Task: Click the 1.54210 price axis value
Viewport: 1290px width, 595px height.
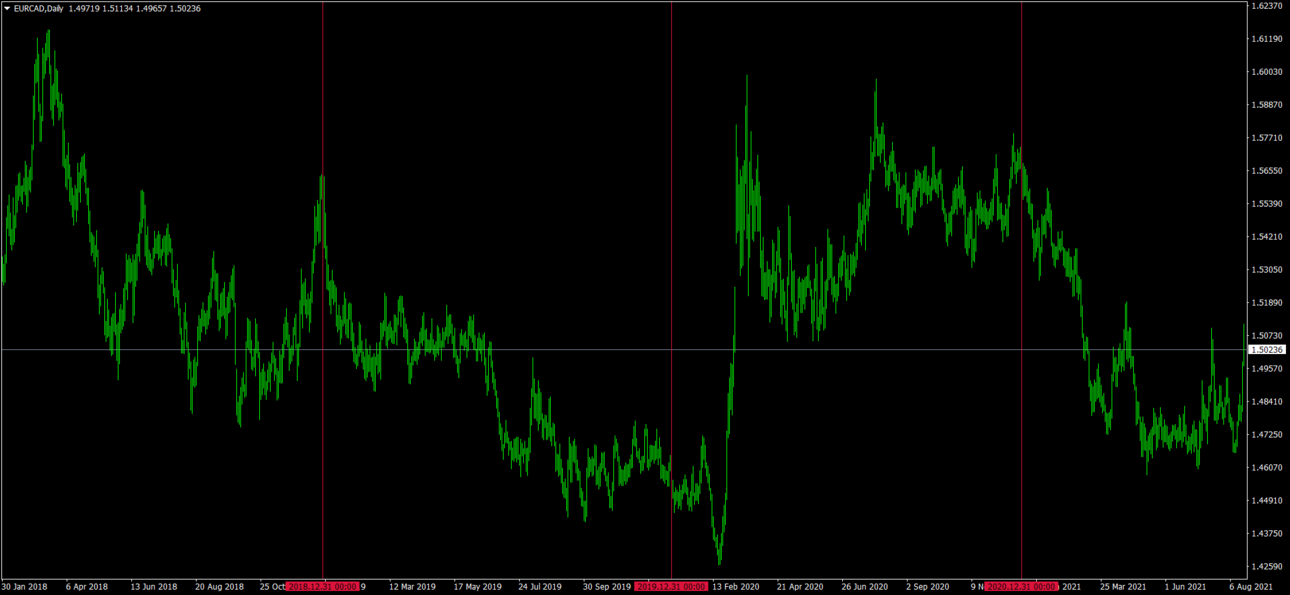Action: click(1266, 237)
